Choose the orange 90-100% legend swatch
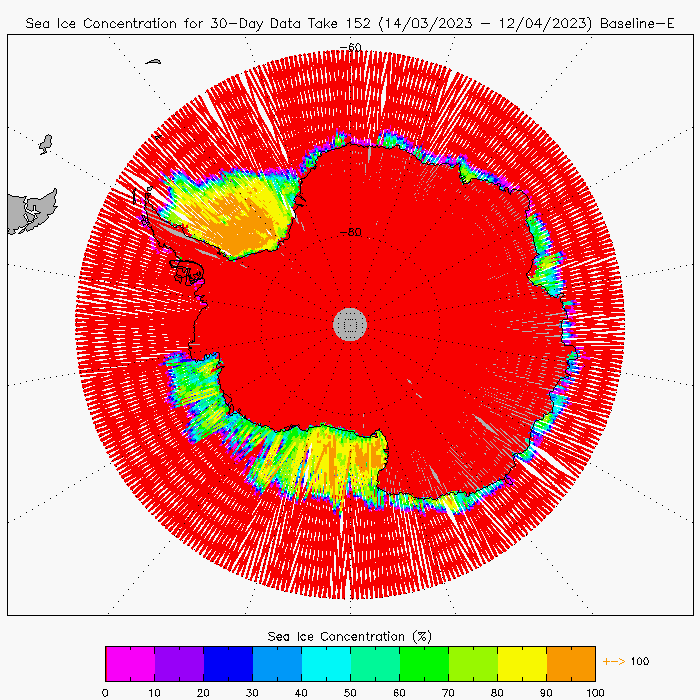 click(570, 663)
